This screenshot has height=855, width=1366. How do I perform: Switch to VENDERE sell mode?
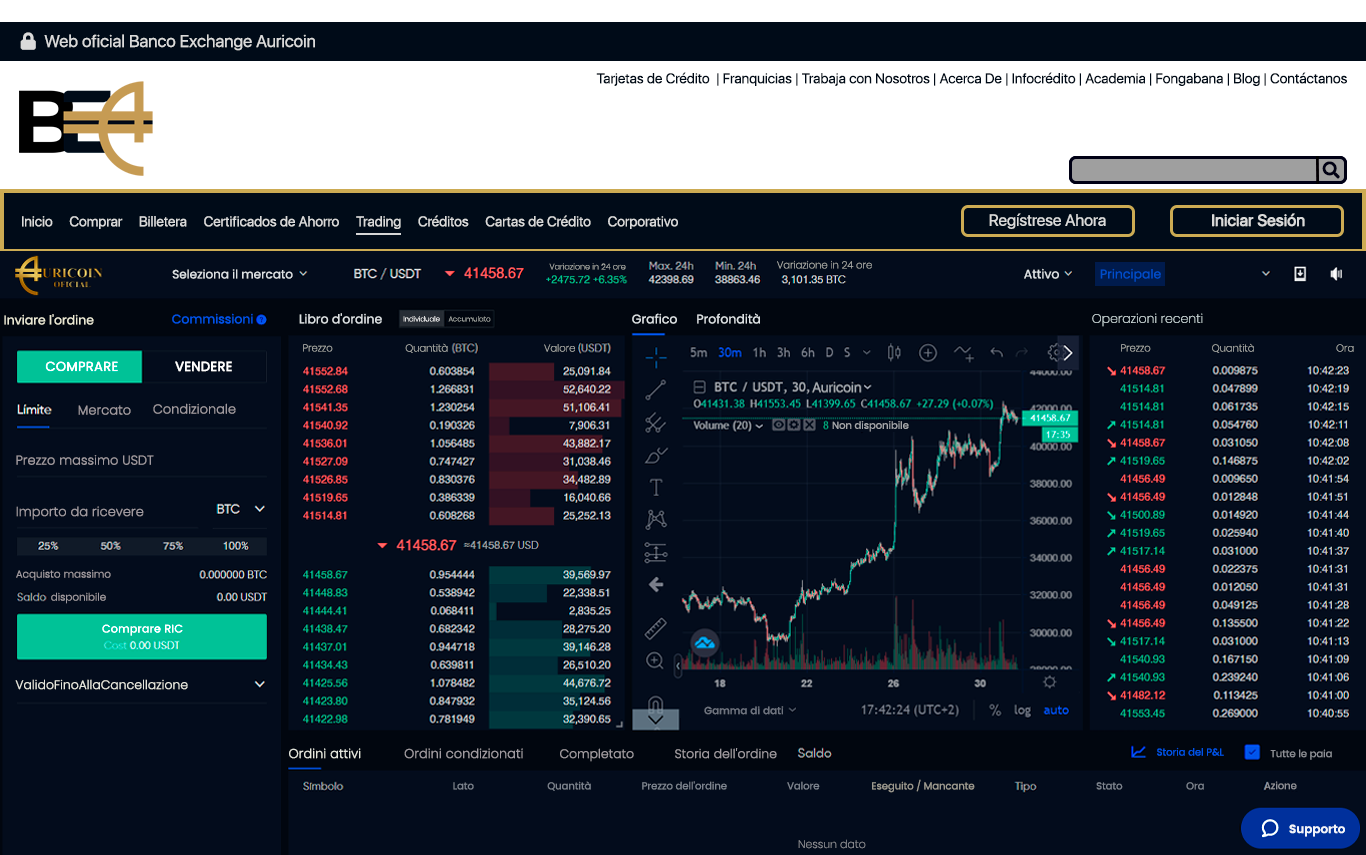tap(204, 367)
